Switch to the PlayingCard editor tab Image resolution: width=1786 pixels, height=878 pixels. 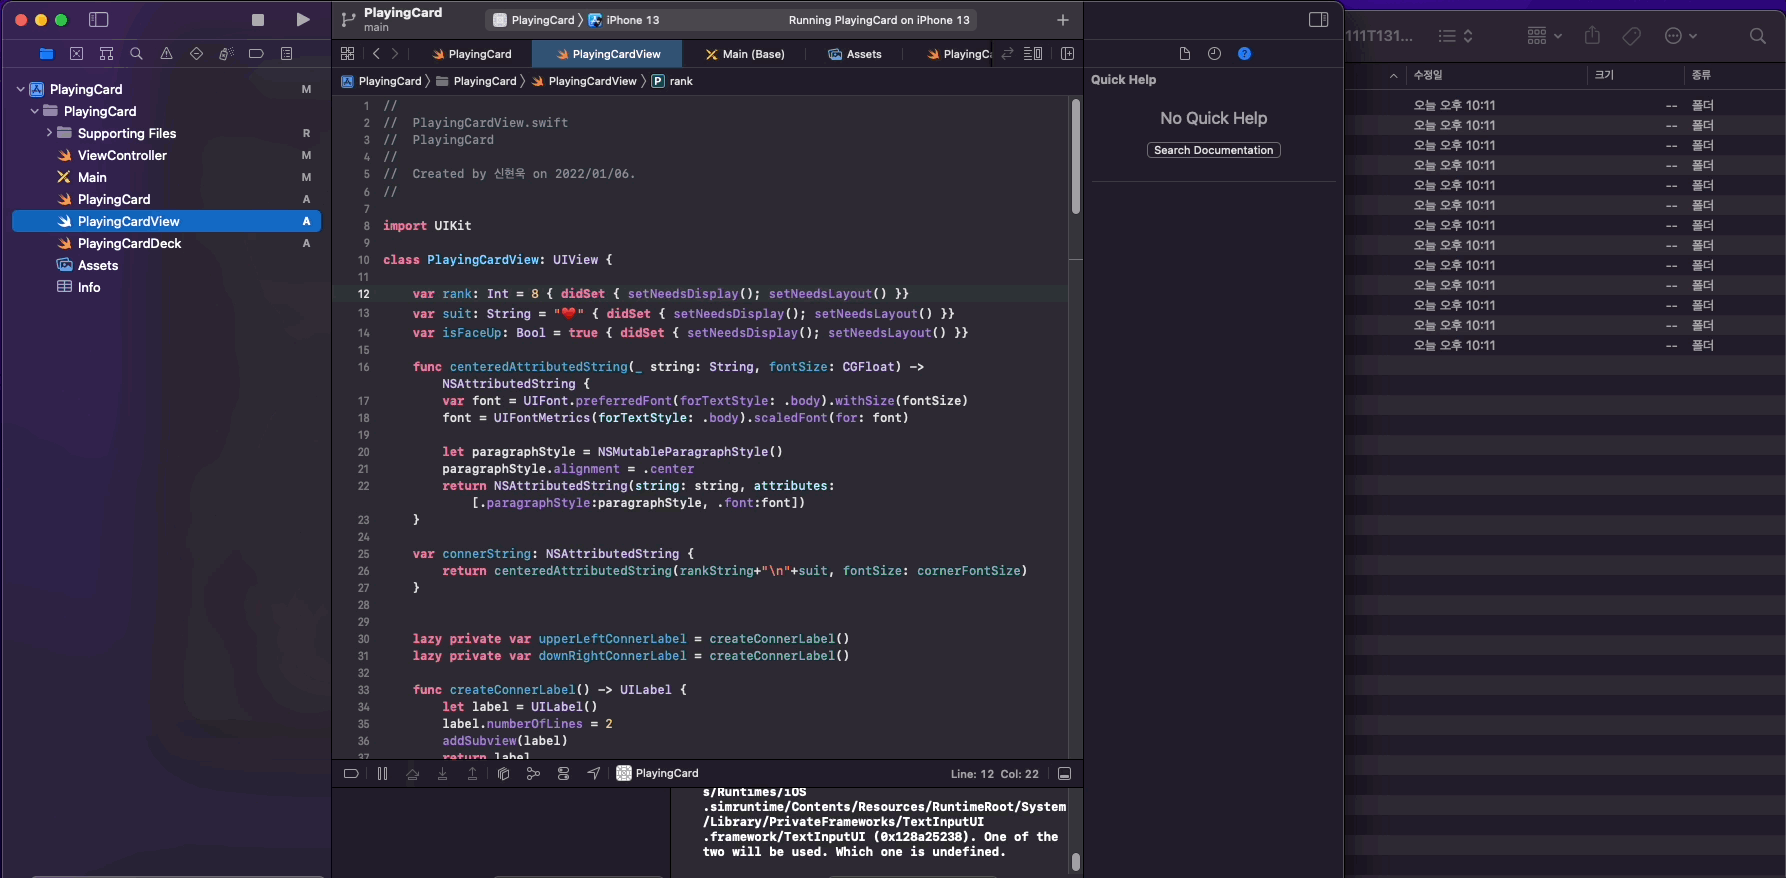pos(472,54)
